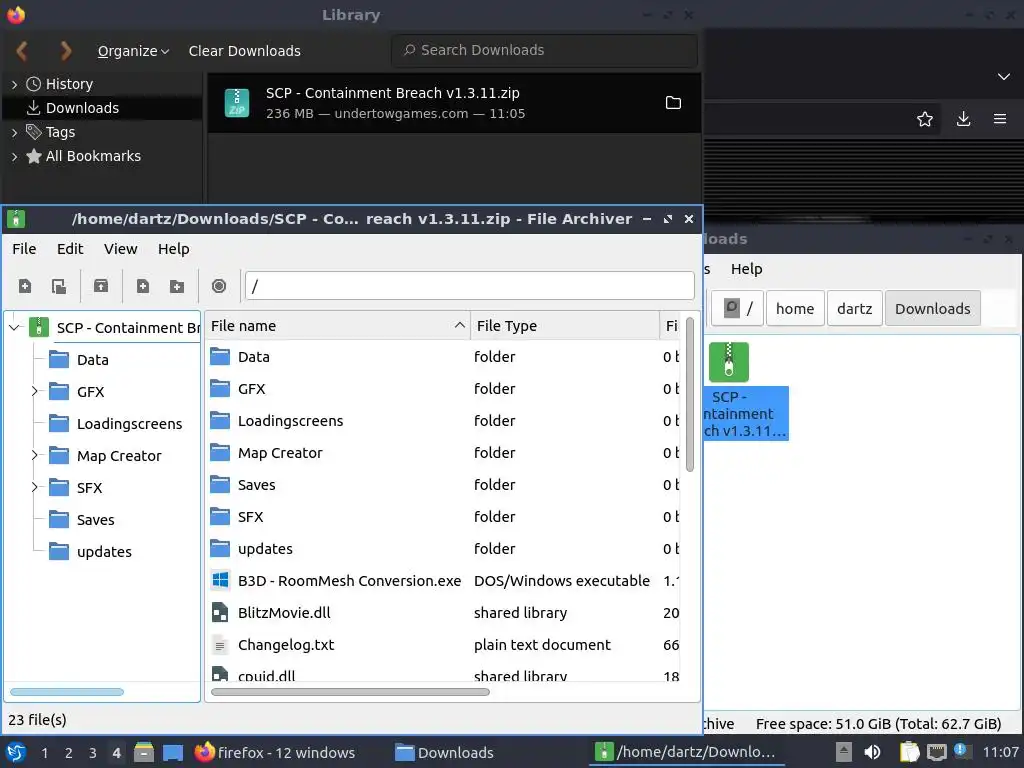This screenshot has width=1024, height=768.
Task: Expand the SFX folder in the tree
Action: pyautogui.click(x=35, y=487)
